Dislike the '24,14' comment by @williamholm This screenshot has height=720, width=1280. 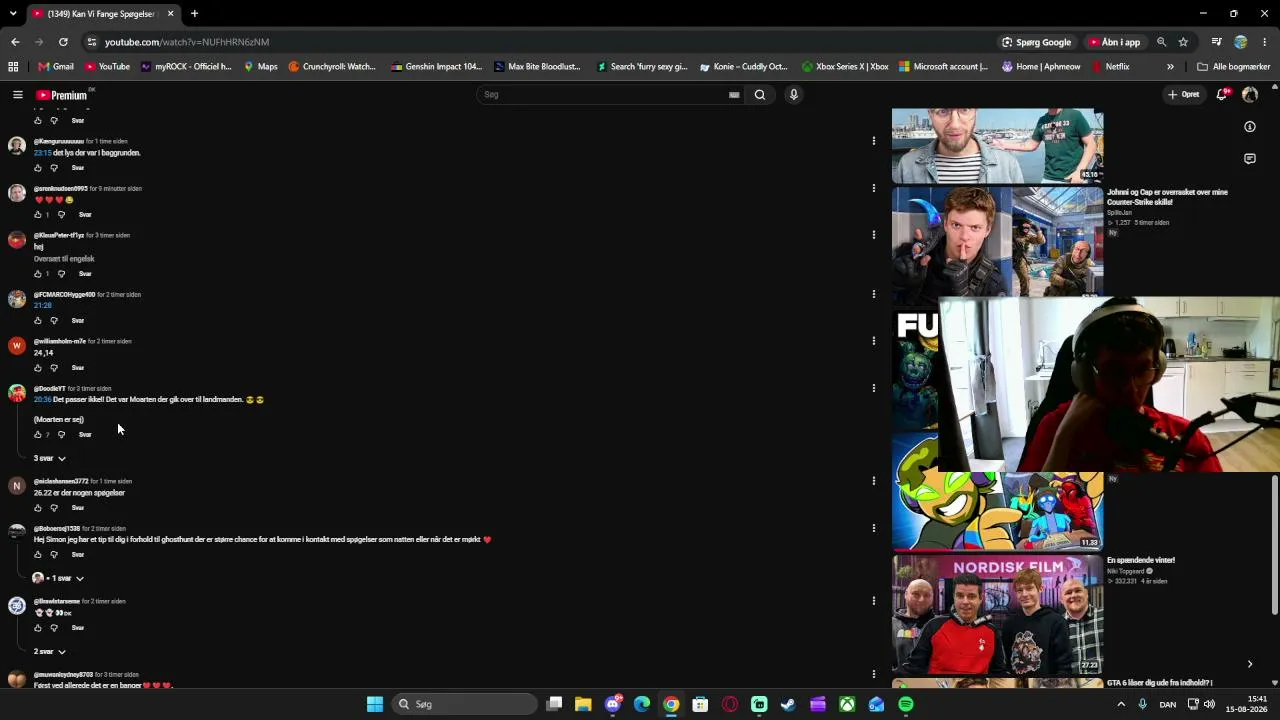pyautogui.click(x=54, y=368)
